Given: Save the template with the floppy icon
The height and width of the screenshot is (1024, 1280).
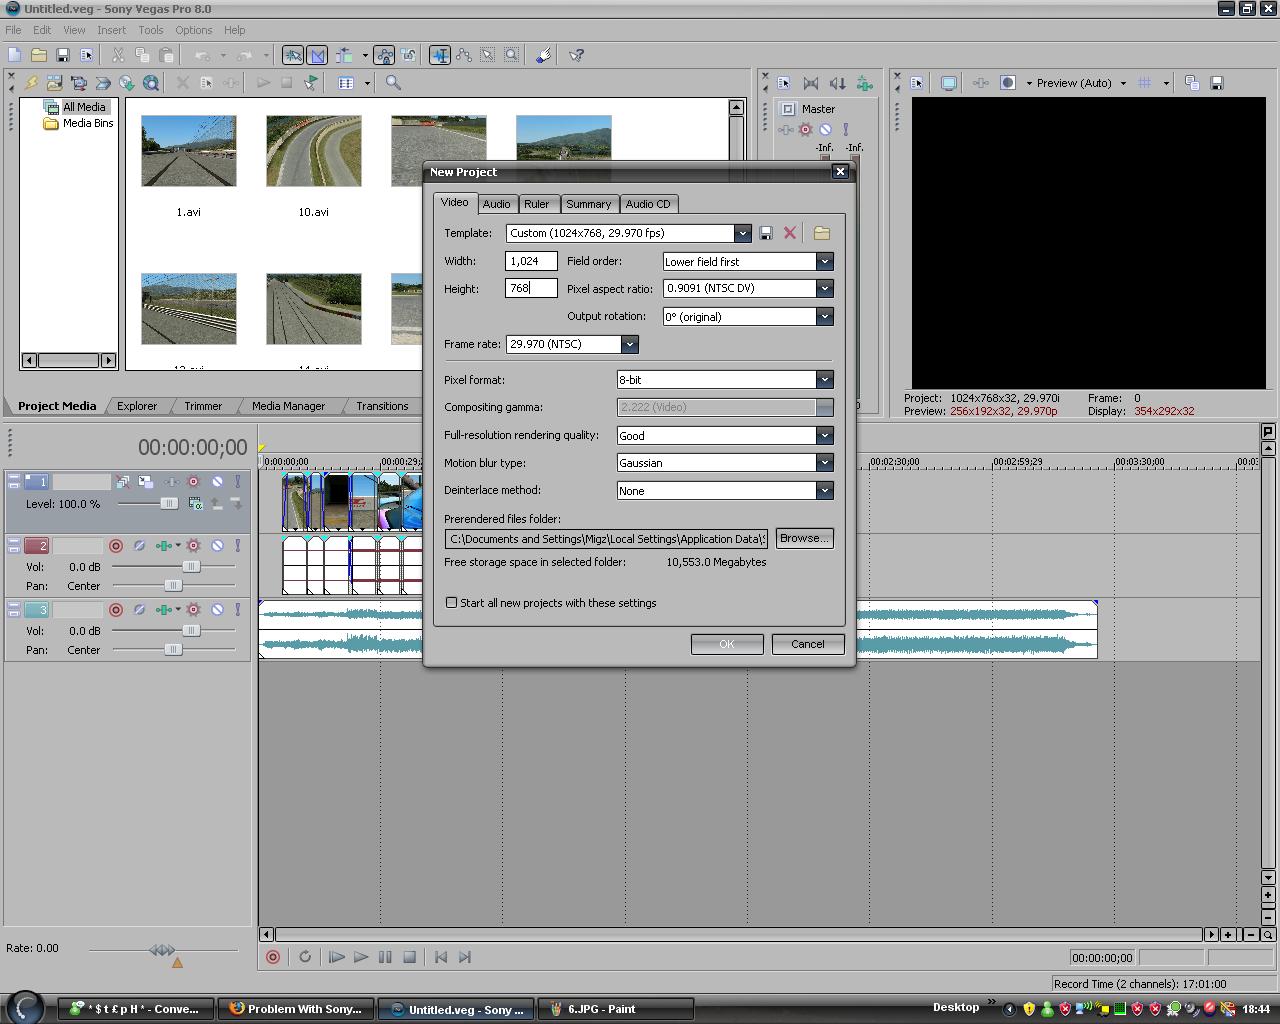Looking at the screenshot, I should coord(766,233).
